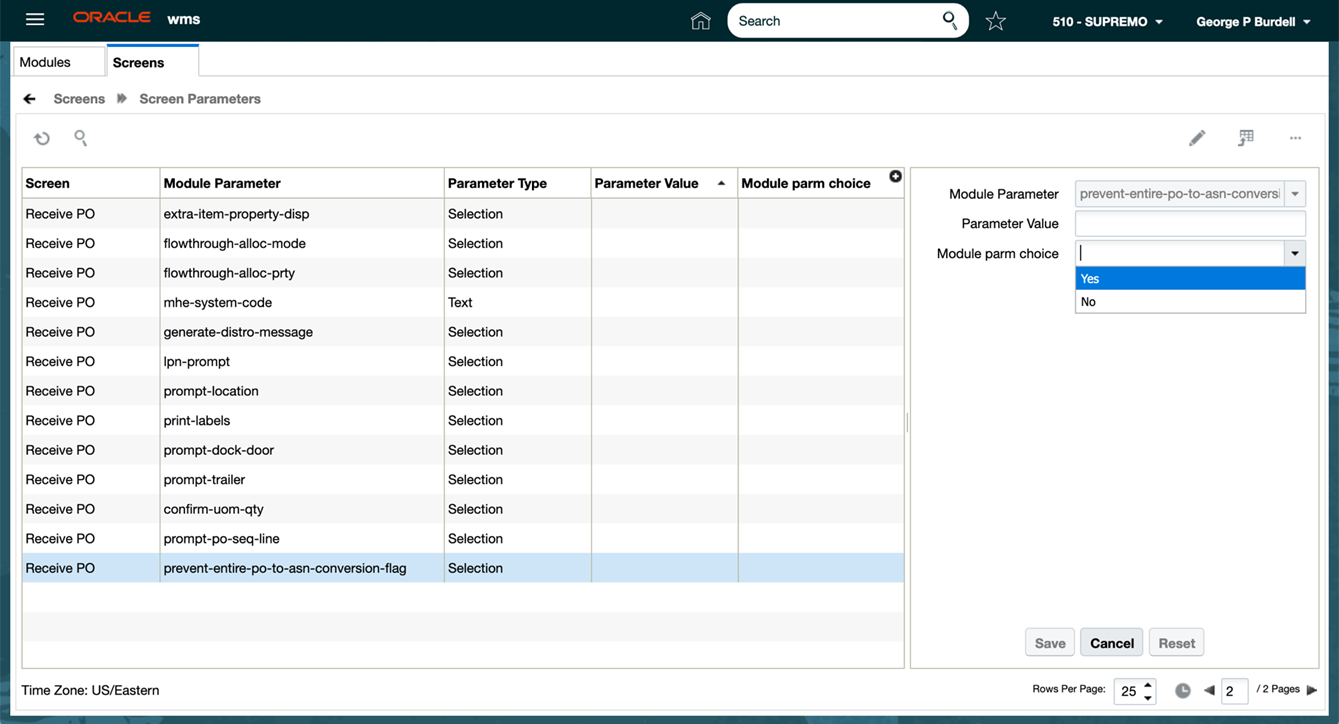
Task: Go to the next page arrow
Action: (x=1312, y=690)
